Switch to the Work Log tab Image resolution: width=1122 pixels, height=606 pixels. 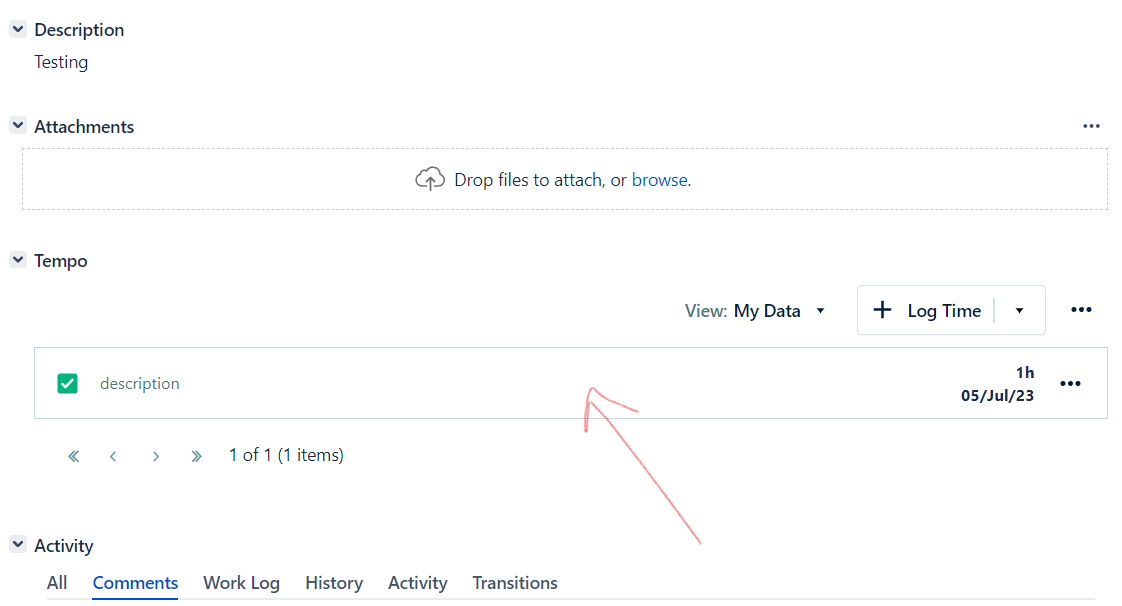point(241,583)
